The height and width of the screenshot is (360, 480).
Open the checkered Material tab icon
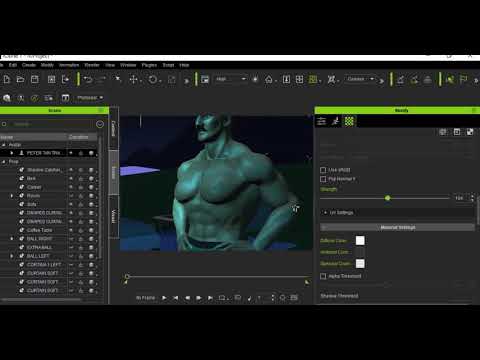(x=349, y=121)
